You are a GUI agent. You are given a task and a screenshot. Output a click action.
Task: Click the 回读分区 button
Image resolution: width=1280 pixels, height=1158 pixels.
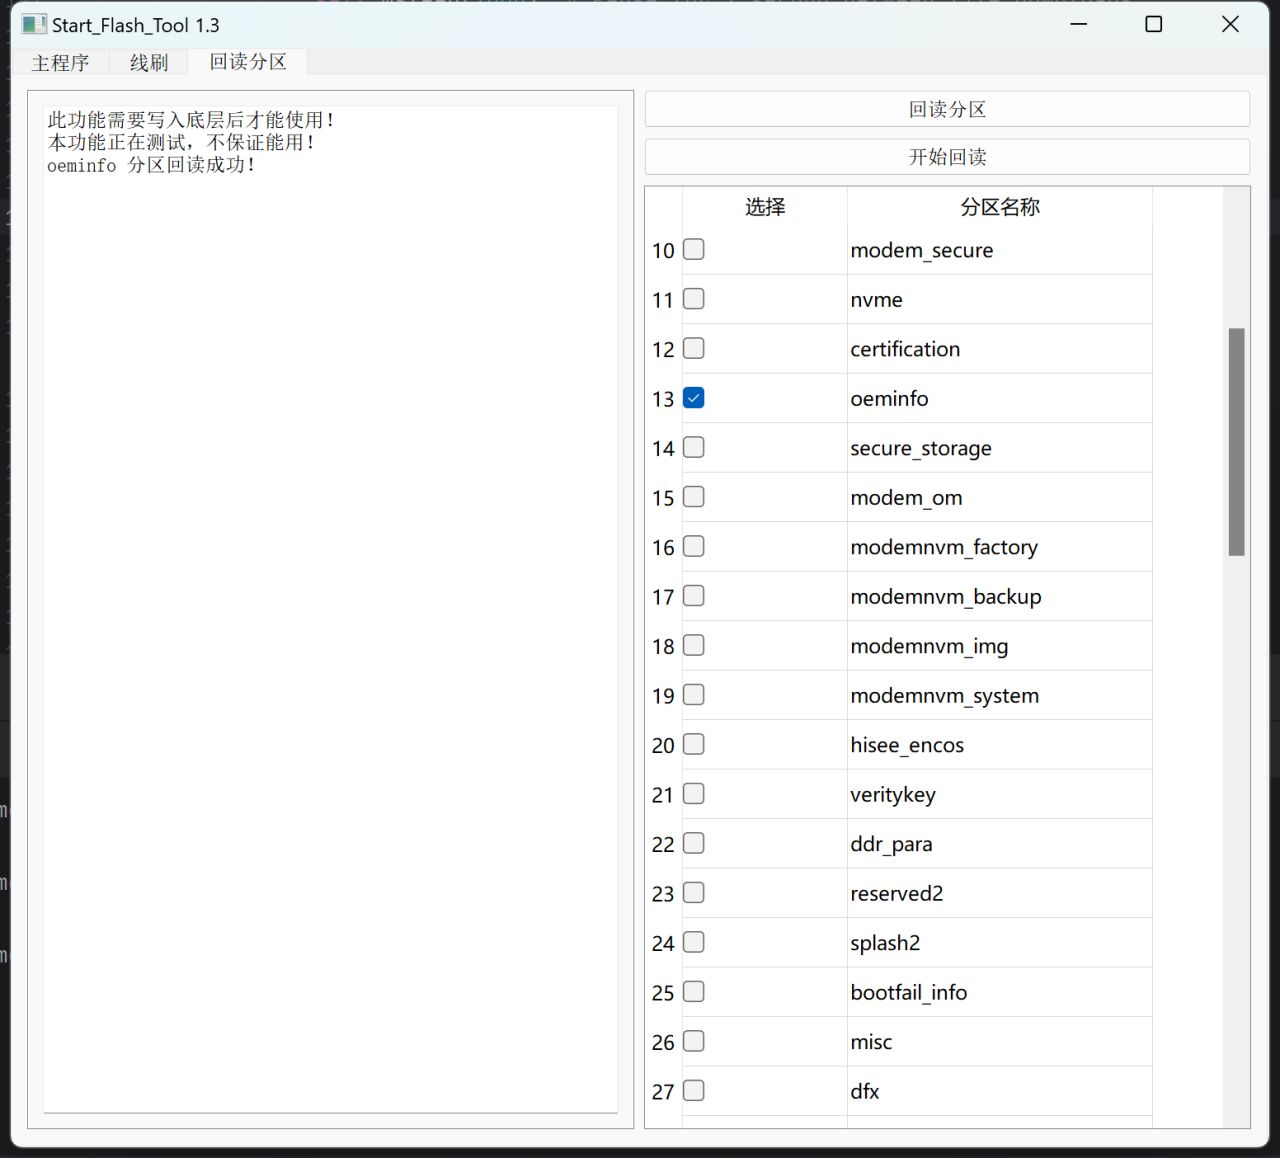click(x=946, y=109)
